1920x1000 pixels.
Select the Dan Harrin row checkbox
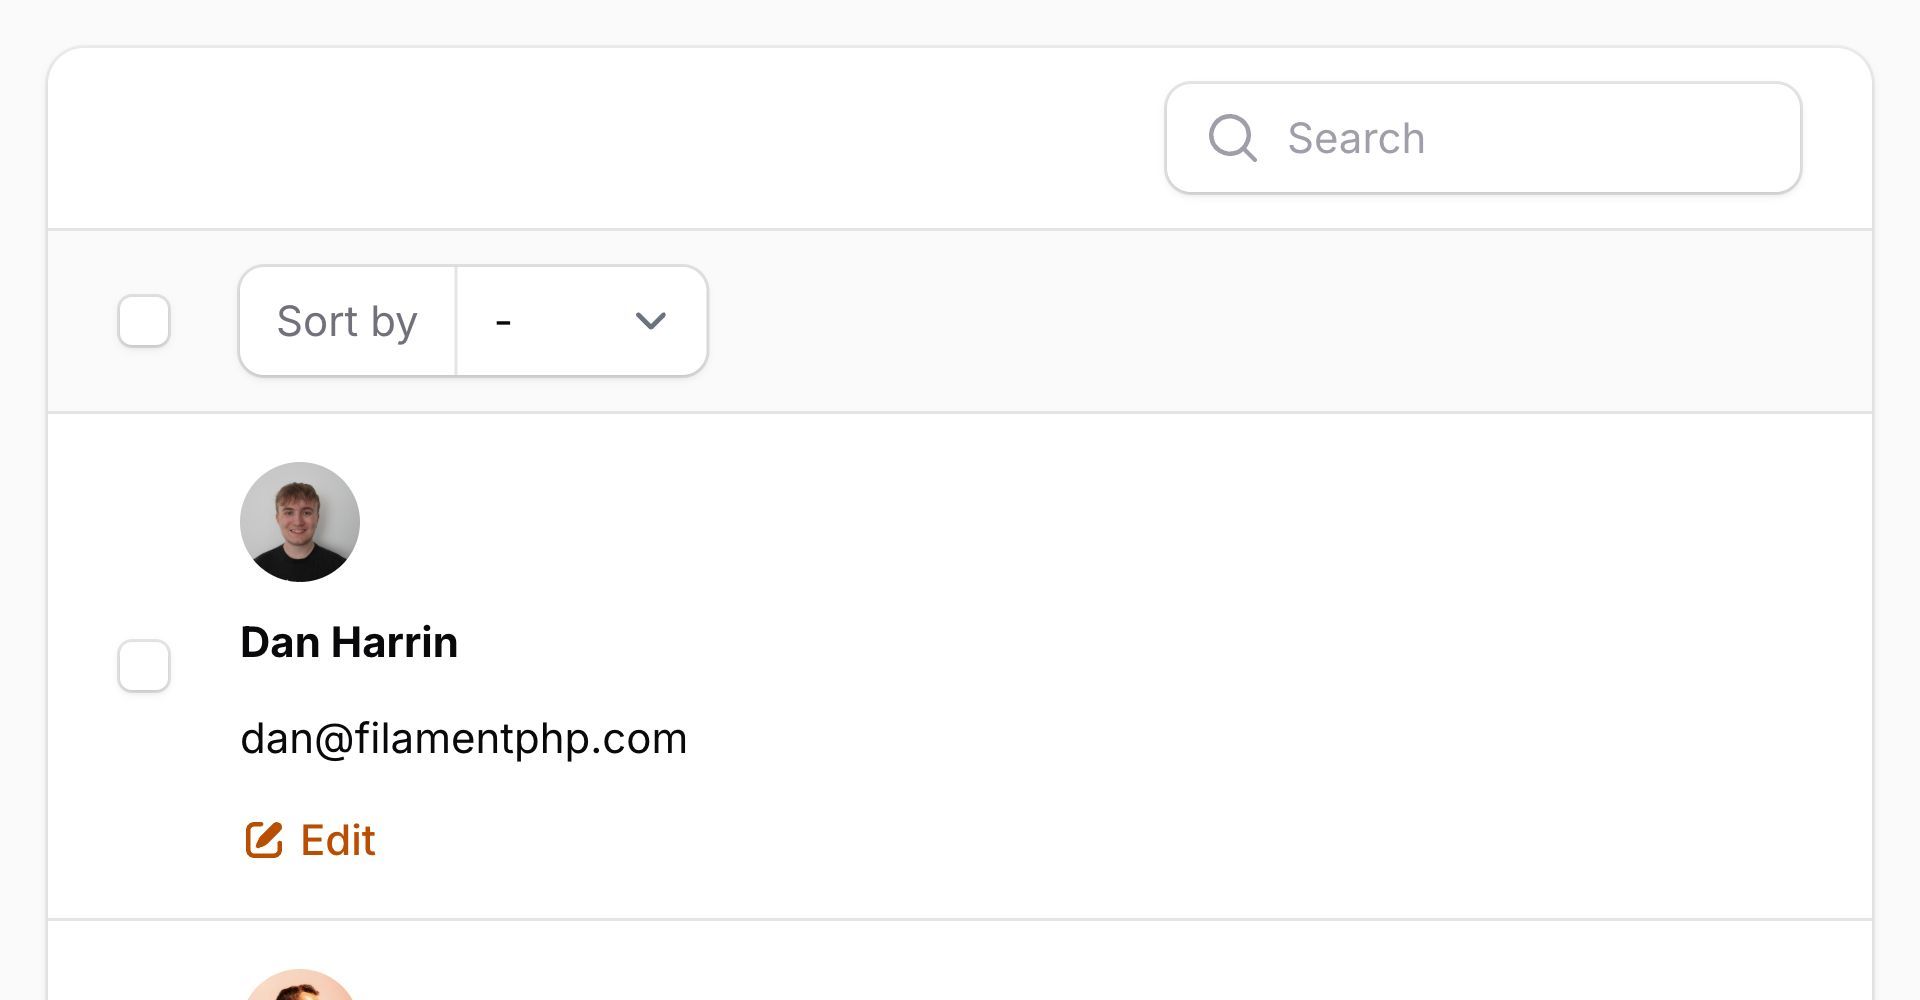[x=144, y=666]
